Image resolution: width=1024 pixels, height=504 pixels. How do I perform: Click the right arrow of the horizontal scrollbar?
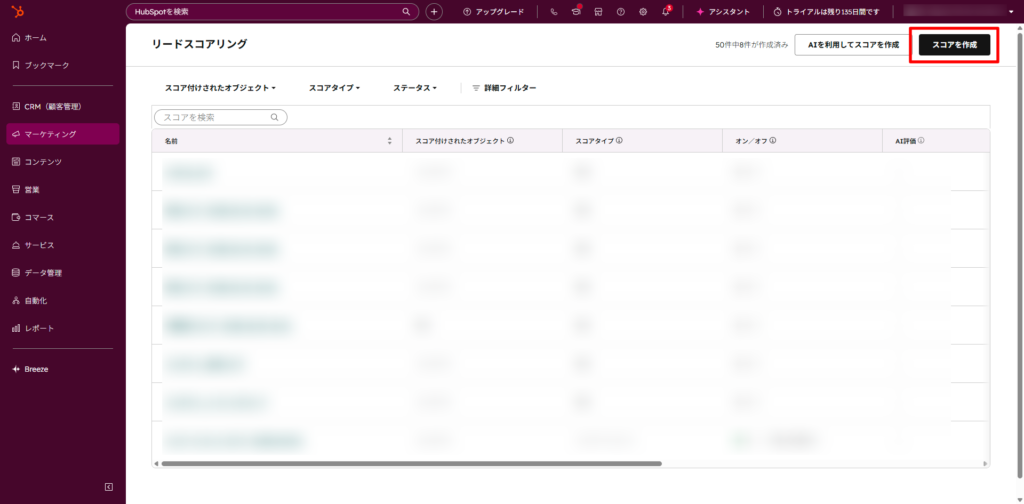985,464
